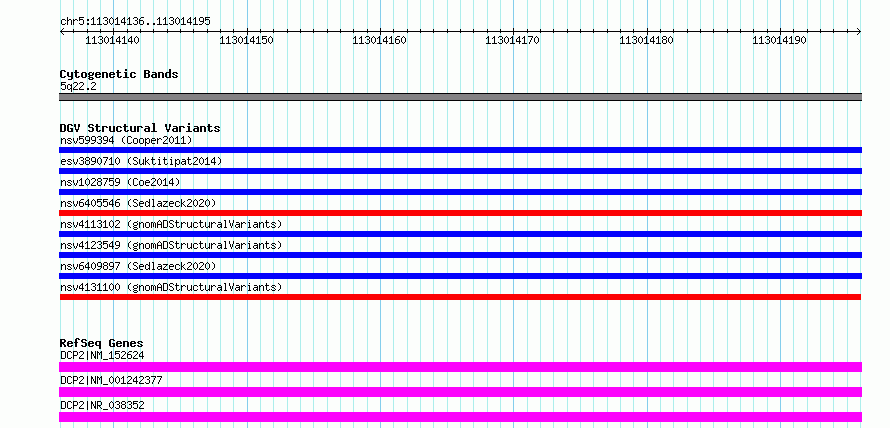Viewport: 890px width, 428px height.
Task: Click the nsv4123549 (gnomADStructuralVariants) label
Action: click(x=171, y=245)
